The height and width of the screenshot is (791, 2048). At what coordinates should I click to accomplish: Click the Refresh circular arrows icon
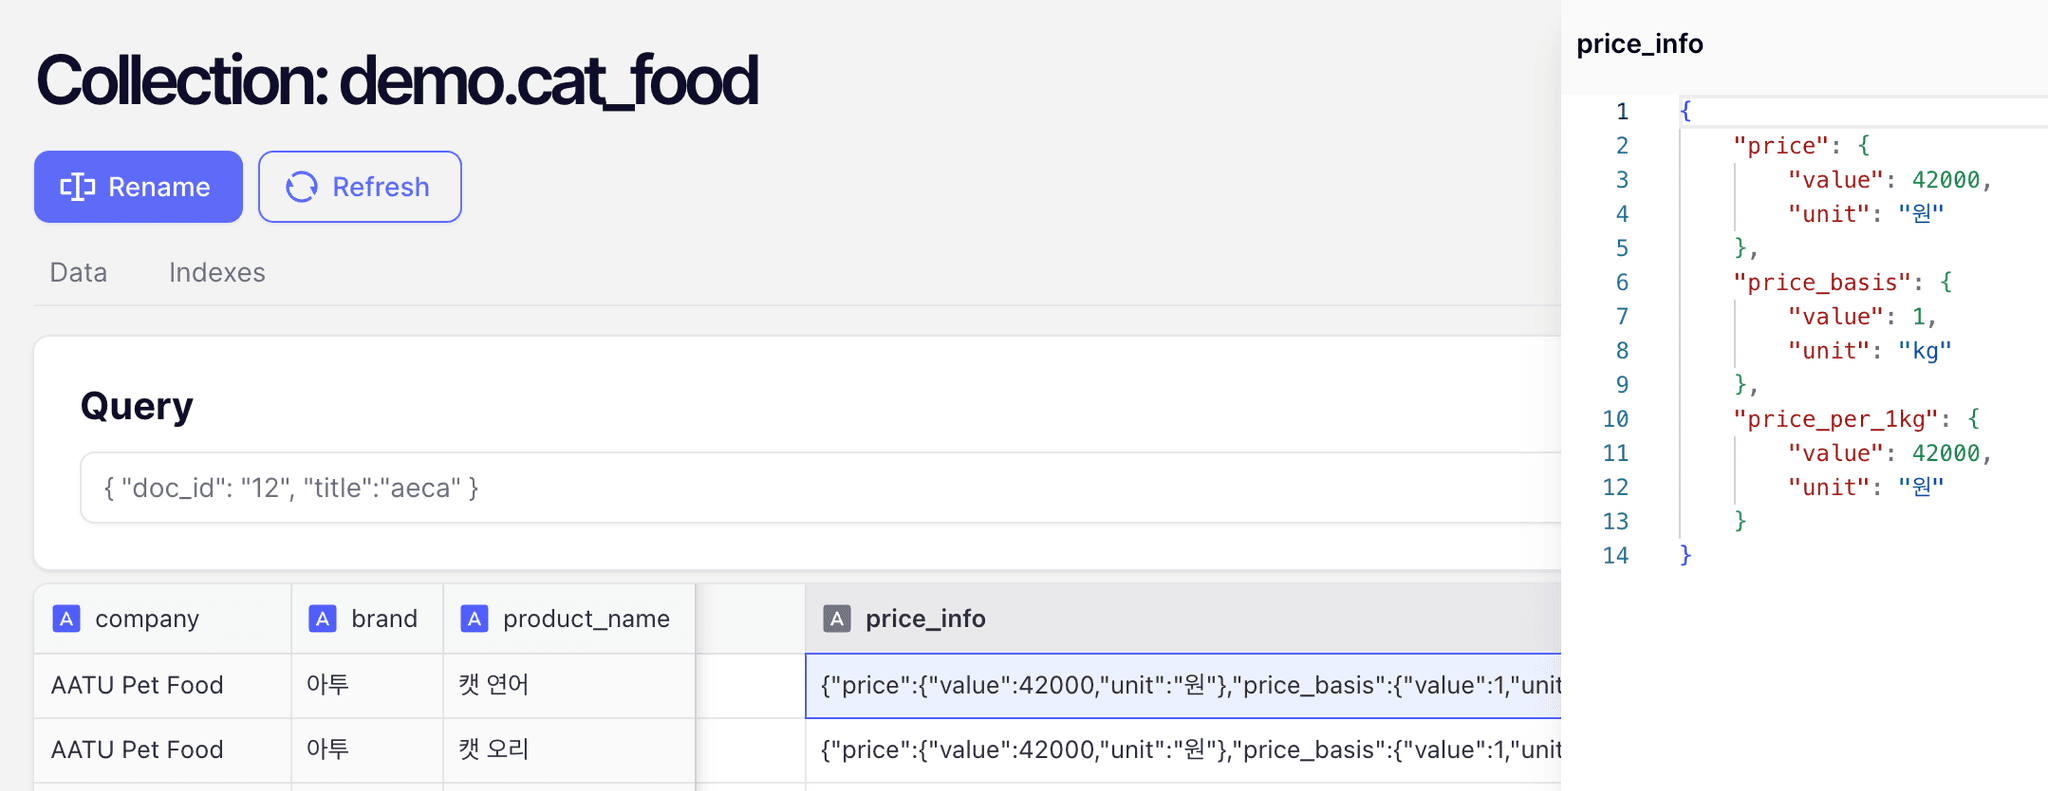[301, 187]
